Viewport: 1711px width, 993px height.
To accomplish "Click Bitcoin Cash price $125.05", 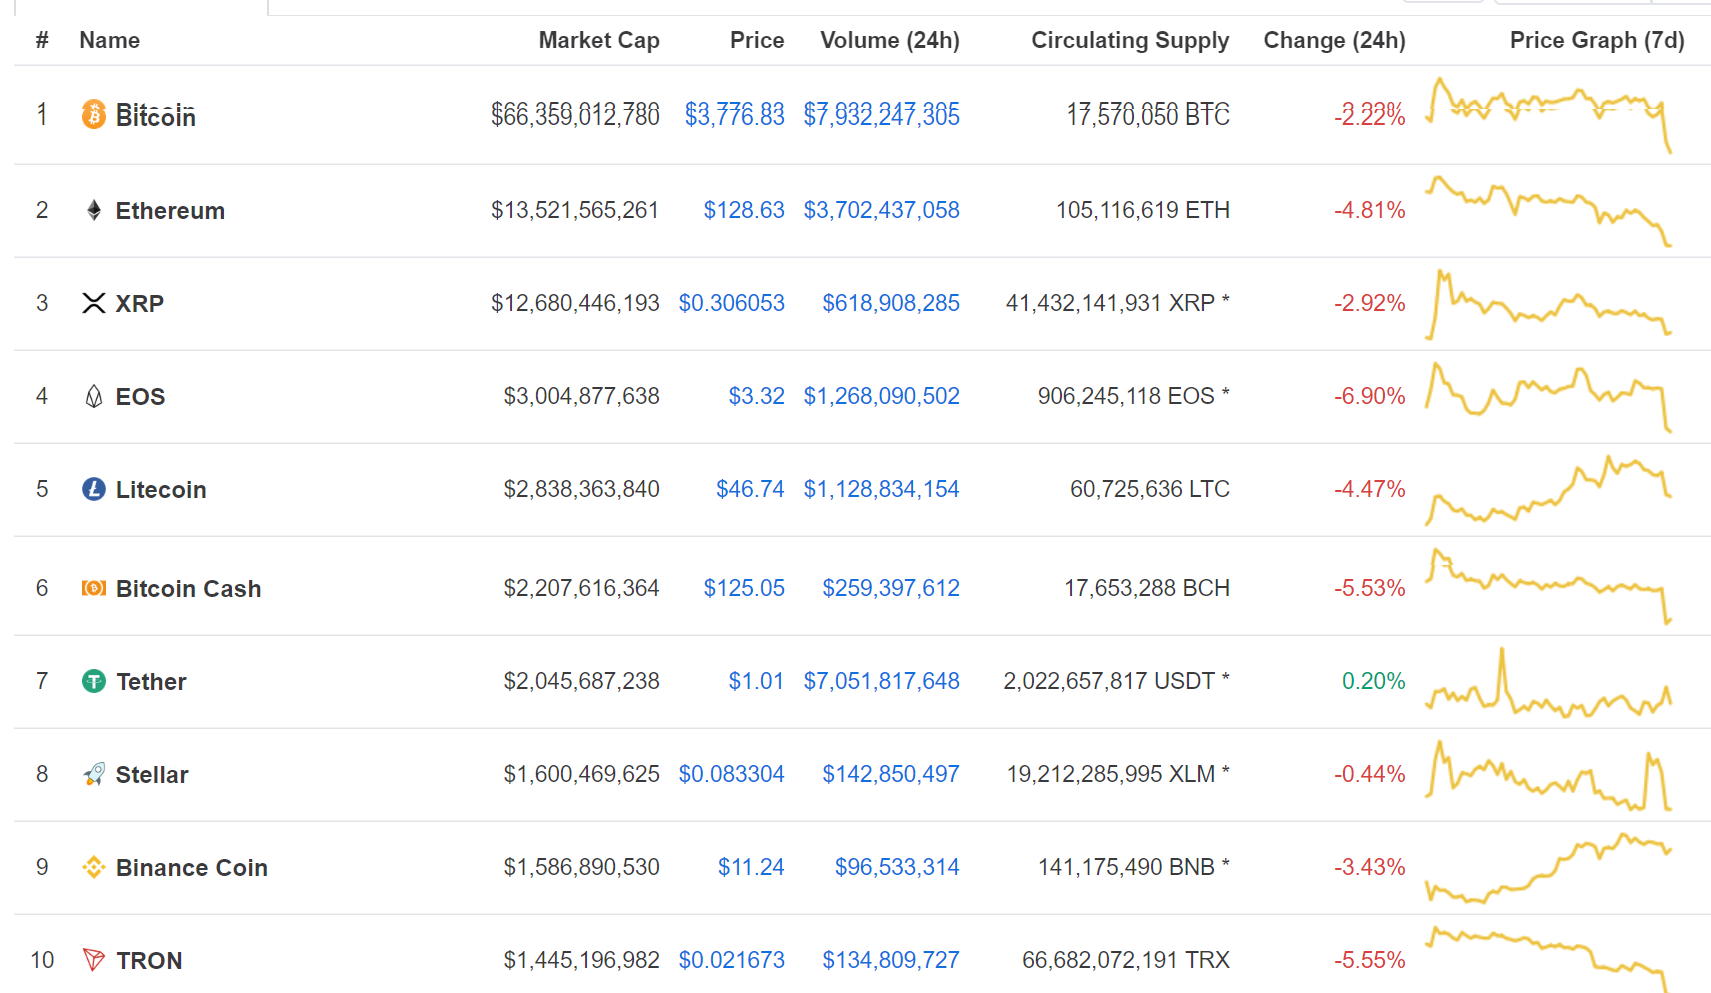I will (x=744, y=588).
